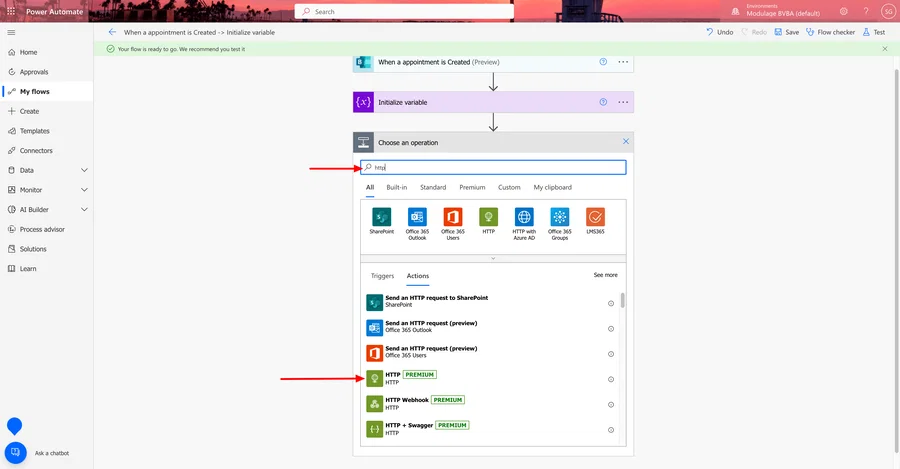This screenshot has width=900, height=469.
Task: Show info for HTTP Webhook action
Action: (611, 405)
